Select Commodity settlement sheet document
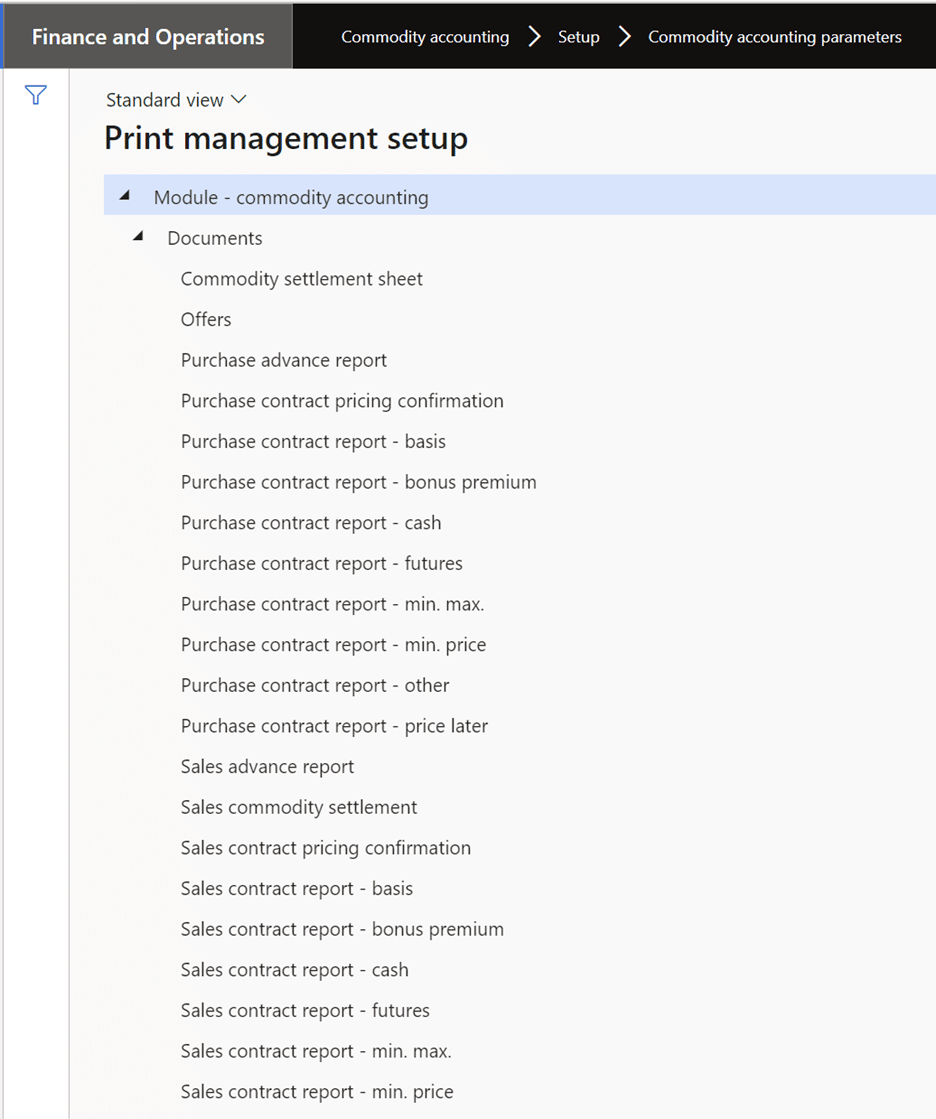The width and height of the screenshot is (936, 1119). pos(300,278)
